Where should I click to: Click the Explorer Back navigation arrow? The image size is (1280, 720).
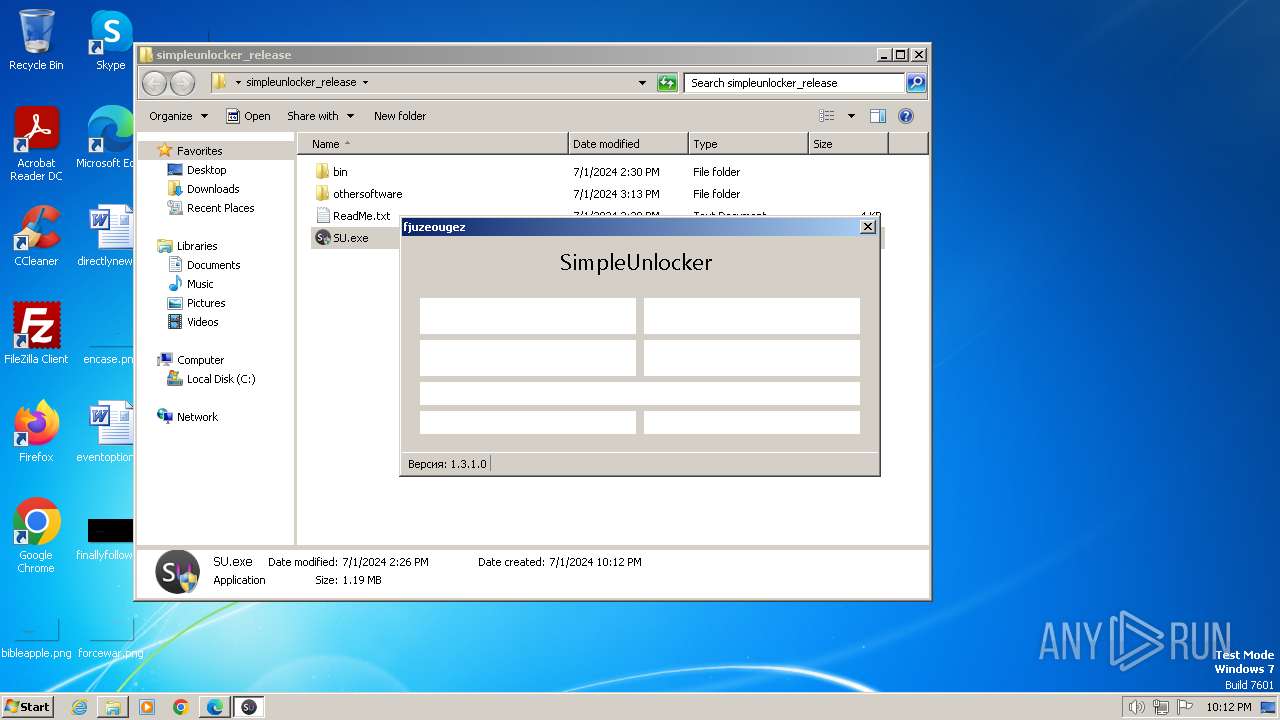154,83
